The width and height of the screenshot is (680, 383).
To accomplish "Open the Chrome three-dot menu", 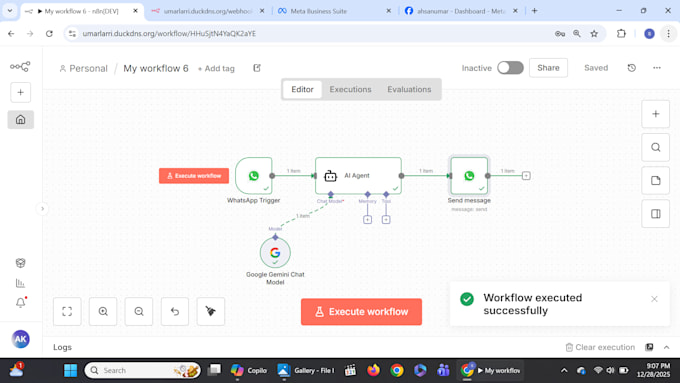I will point(668,33).
